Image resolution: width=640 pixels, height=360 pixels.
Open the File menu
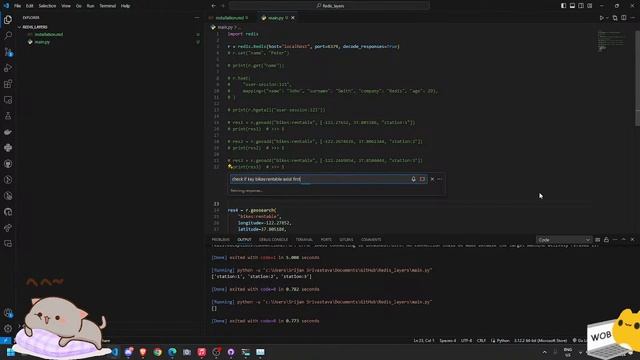click(x=17, y=6)
